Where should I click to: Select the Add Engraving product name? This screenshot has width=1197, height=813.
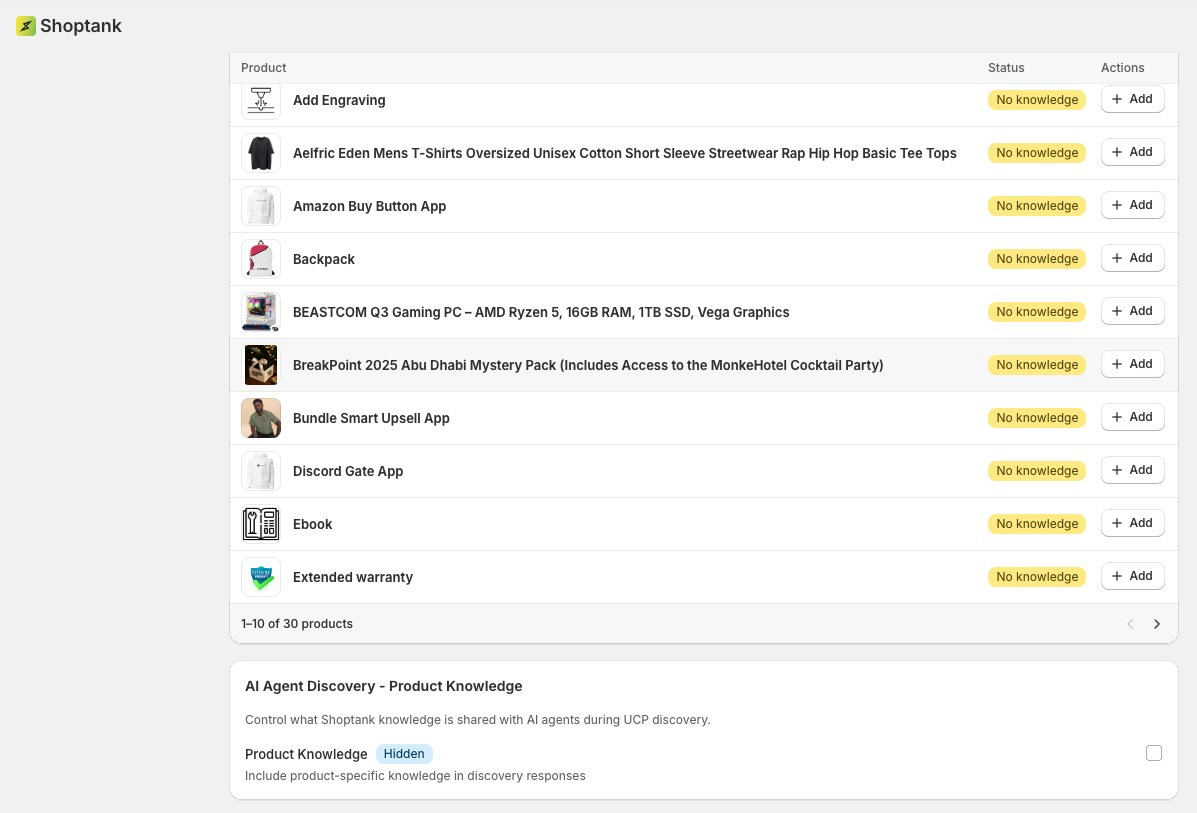339,101
